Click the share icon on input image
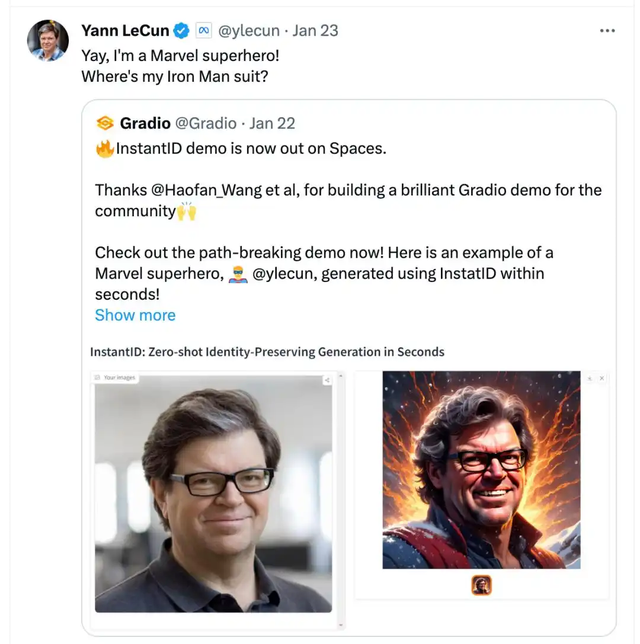 pyautogui.click(x=327, y=380)
